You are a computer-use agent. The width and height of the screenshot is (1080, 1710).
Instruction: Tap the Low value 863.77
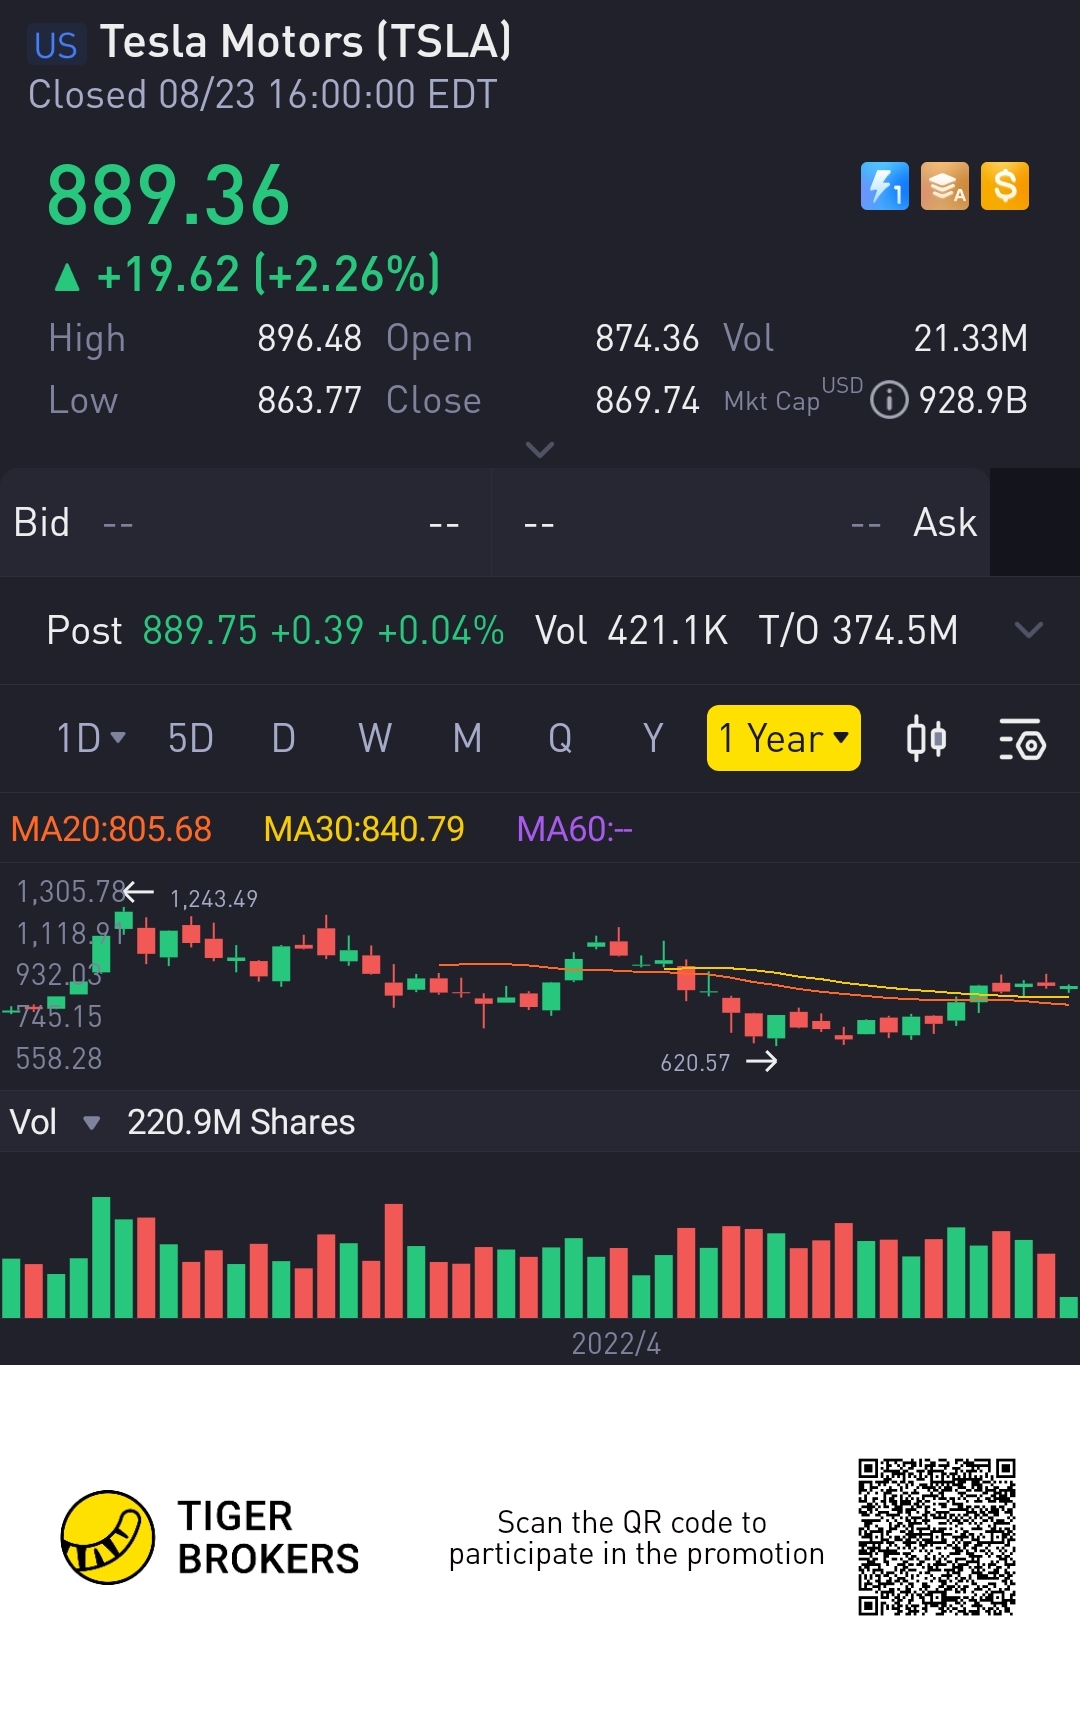point(309,401)
